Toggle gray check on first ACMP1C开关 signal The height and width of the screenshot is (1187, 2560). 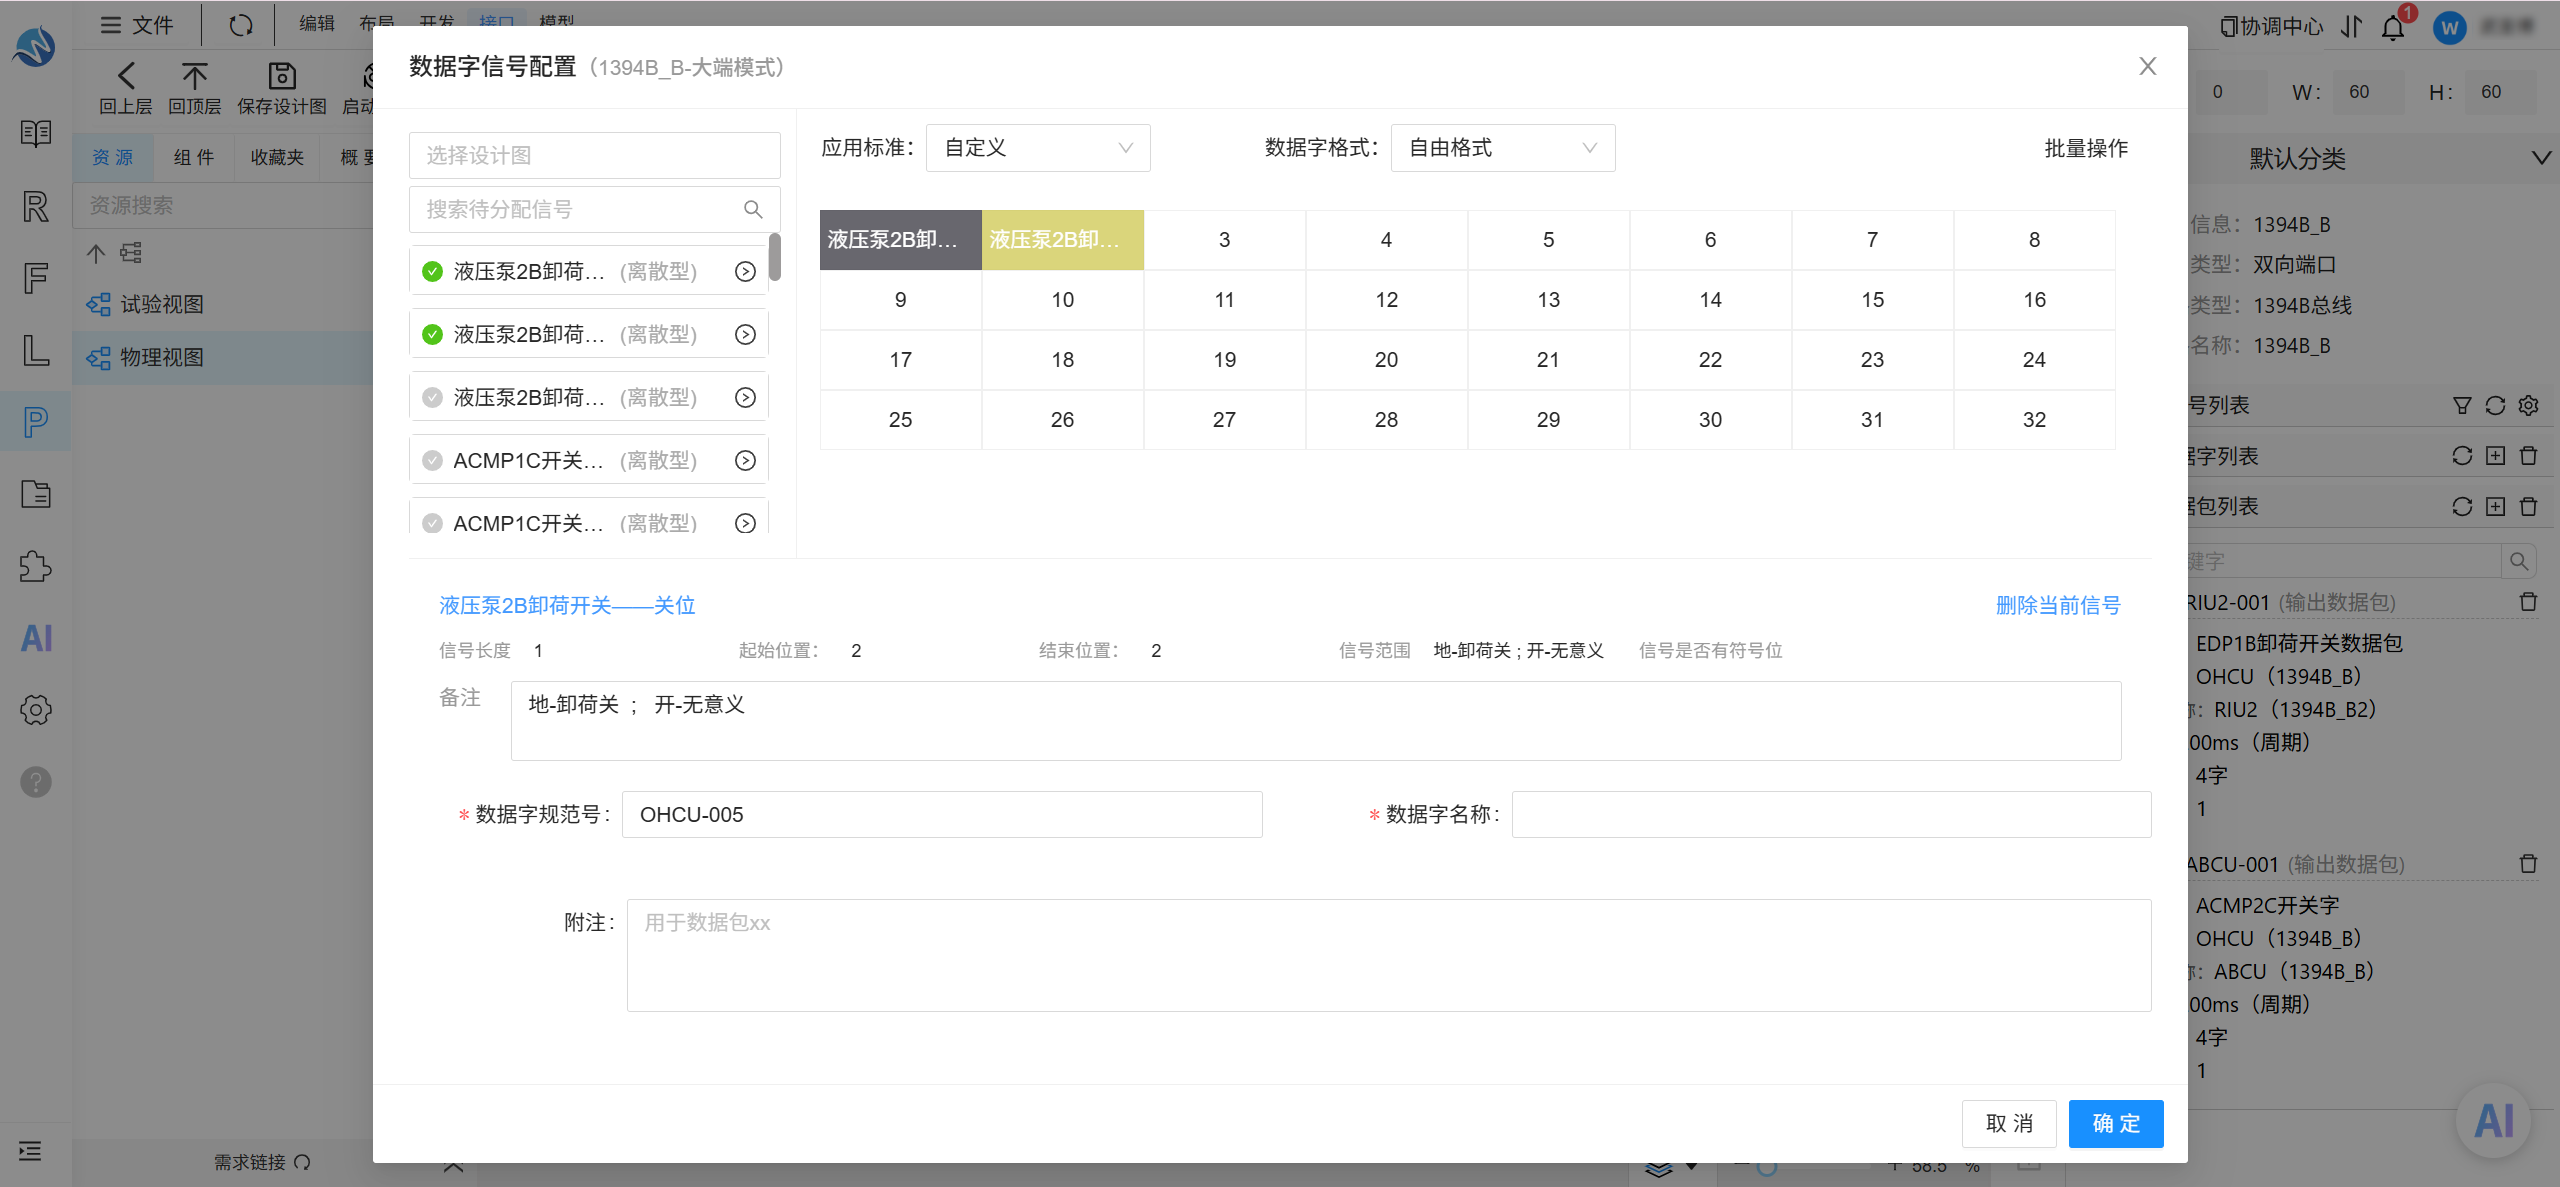(432, 461)
